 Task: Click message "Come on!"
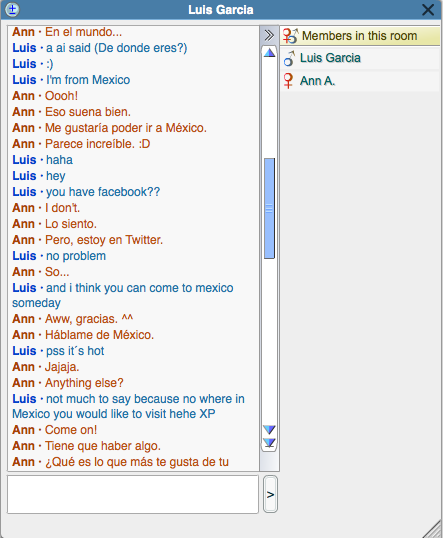71,430
